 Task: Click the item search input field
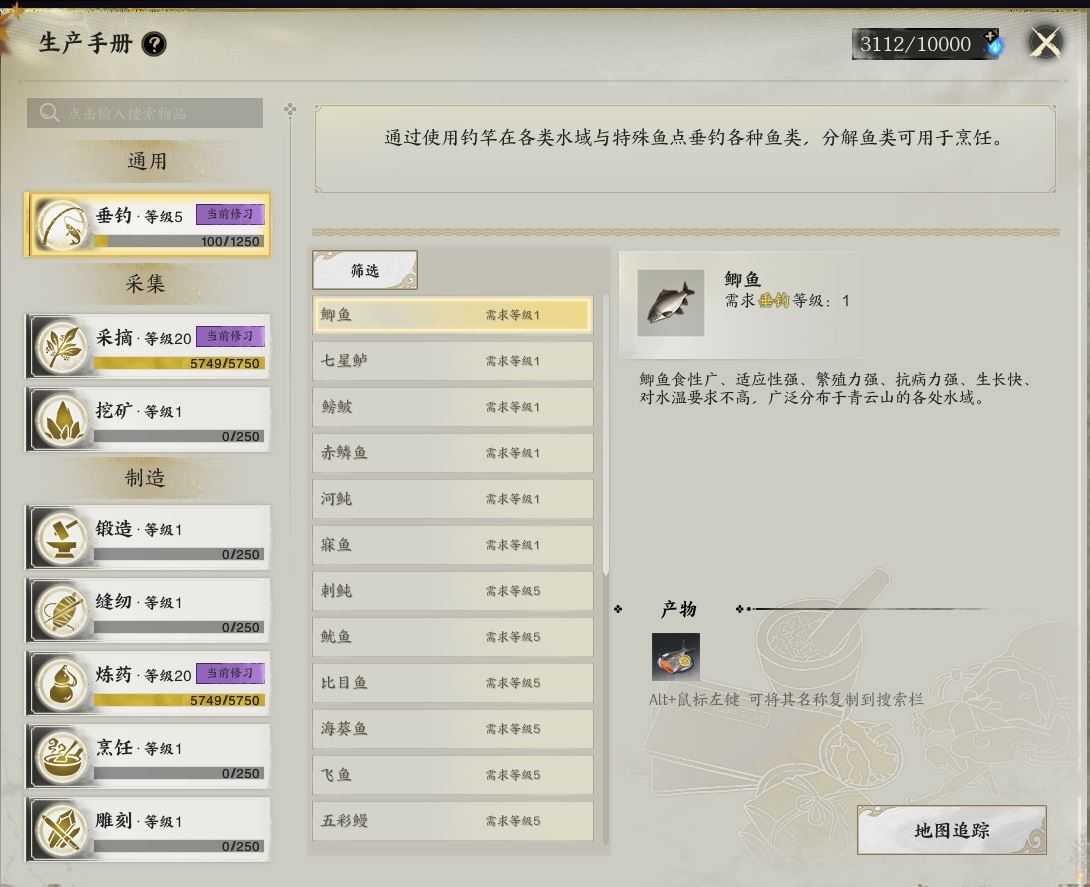(145, 113)
